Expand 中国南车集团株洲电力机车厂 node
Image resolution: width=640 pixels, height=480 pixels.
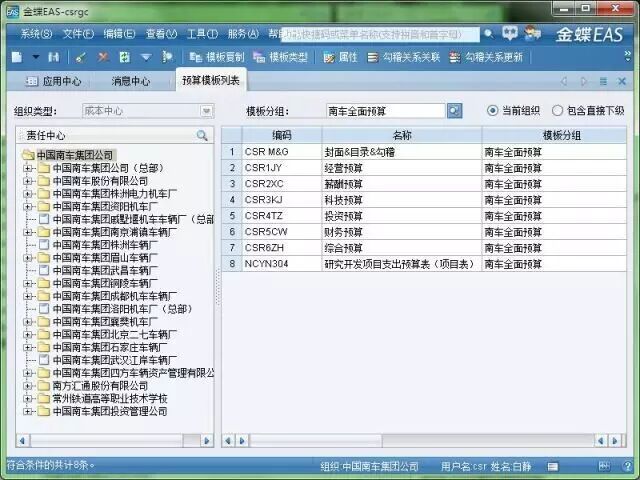pyautogui.click(x=28, y=194)
